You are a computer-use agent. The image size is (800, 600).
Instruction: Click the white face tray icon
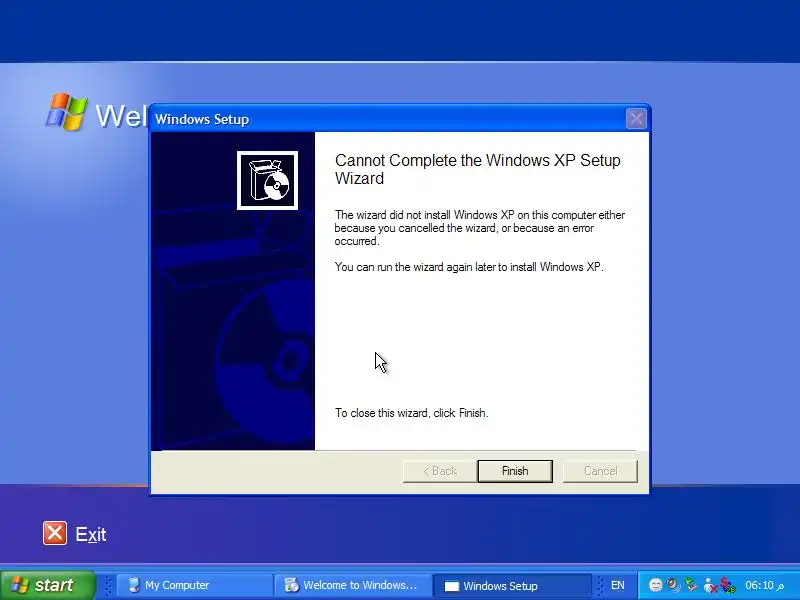pyautogui.click(x=656, y=585)
